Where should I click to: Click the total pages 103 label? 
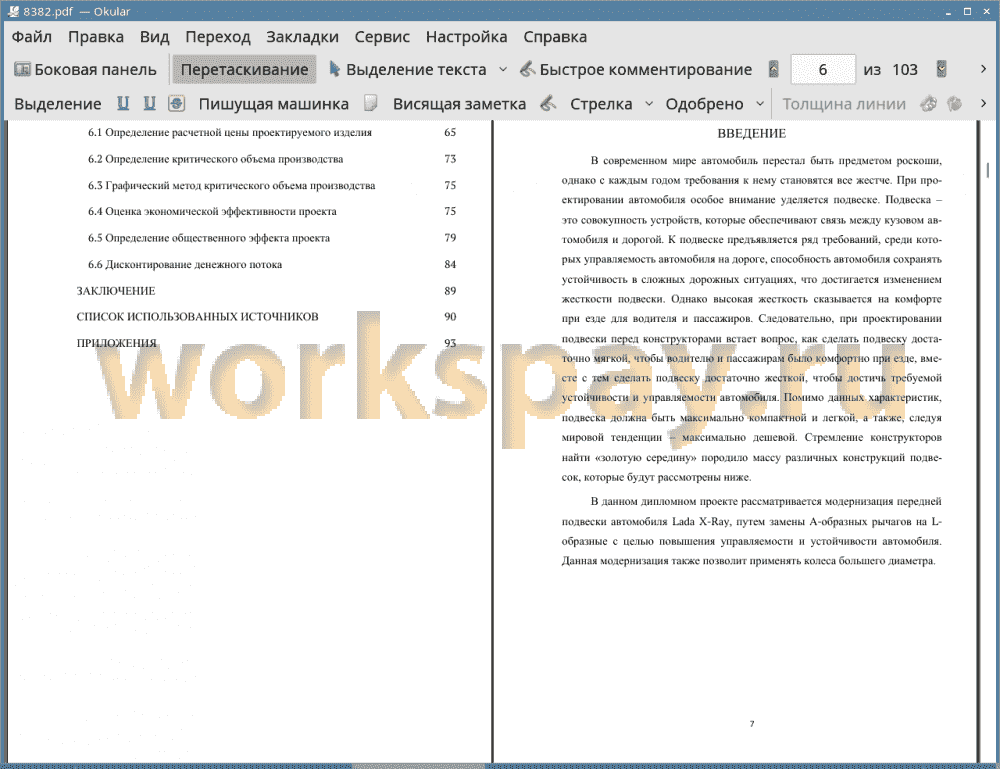904,70
